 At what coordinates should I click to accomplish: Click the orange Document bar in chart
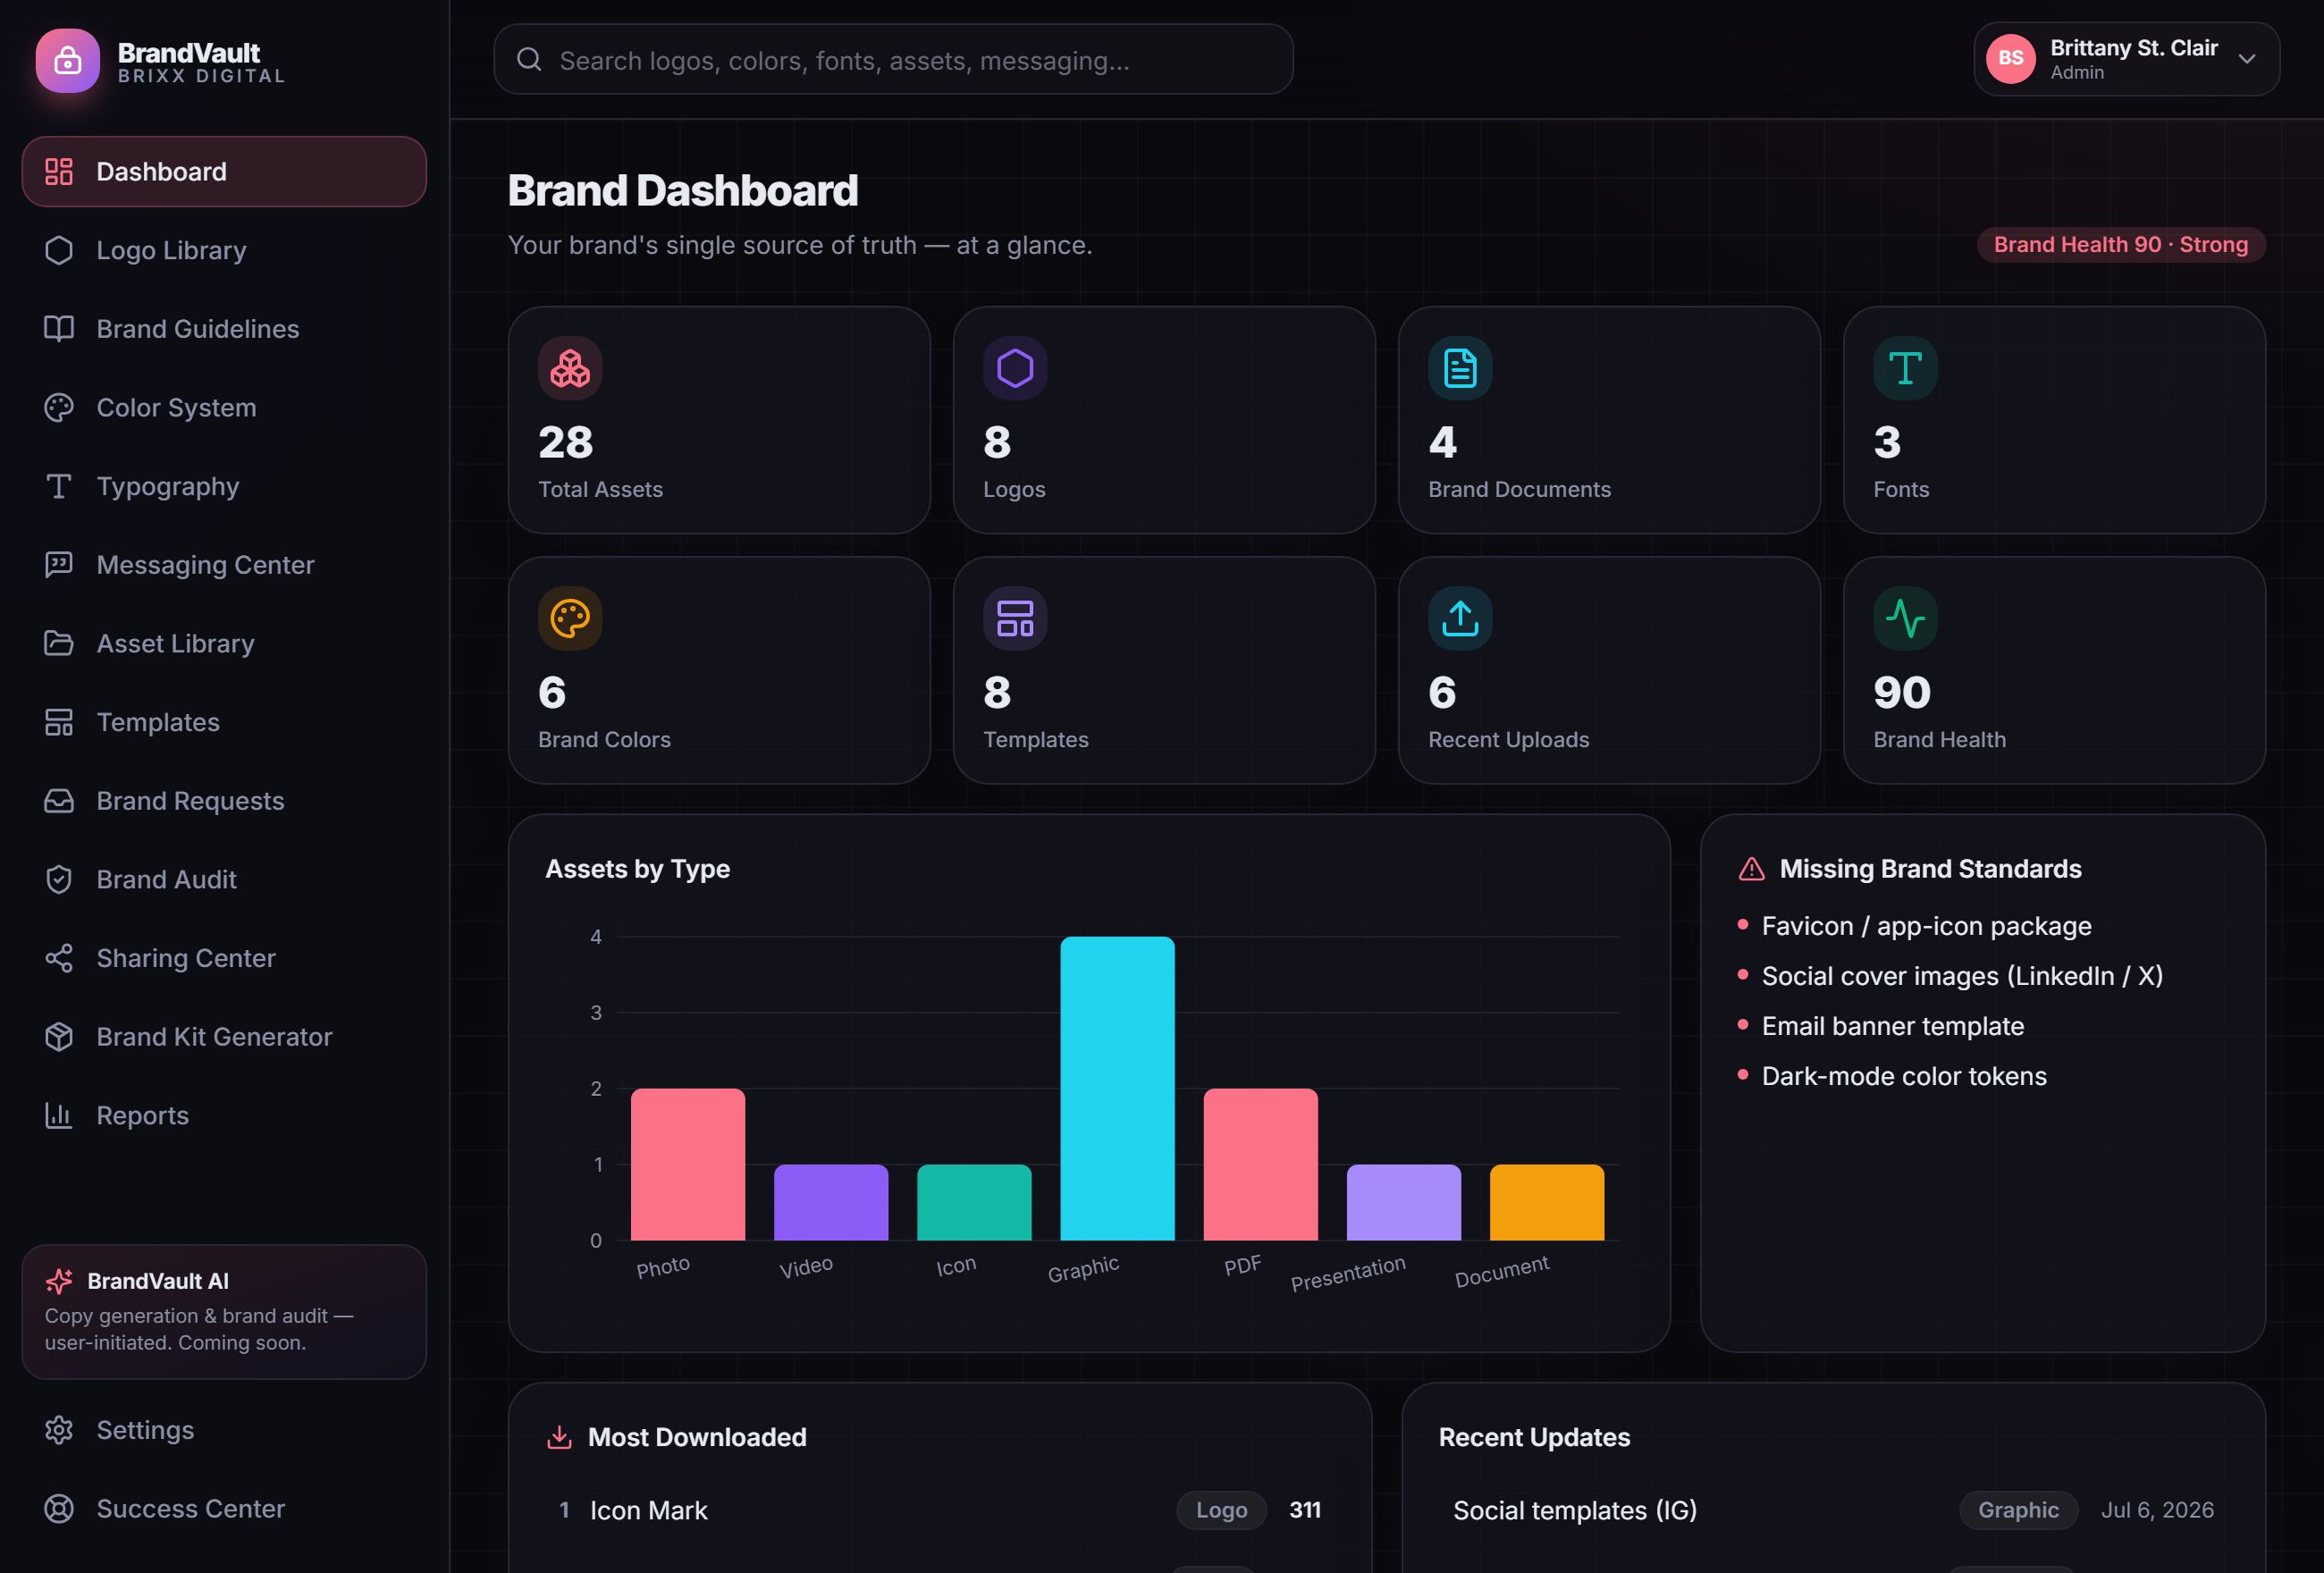pos(1547,1202)
